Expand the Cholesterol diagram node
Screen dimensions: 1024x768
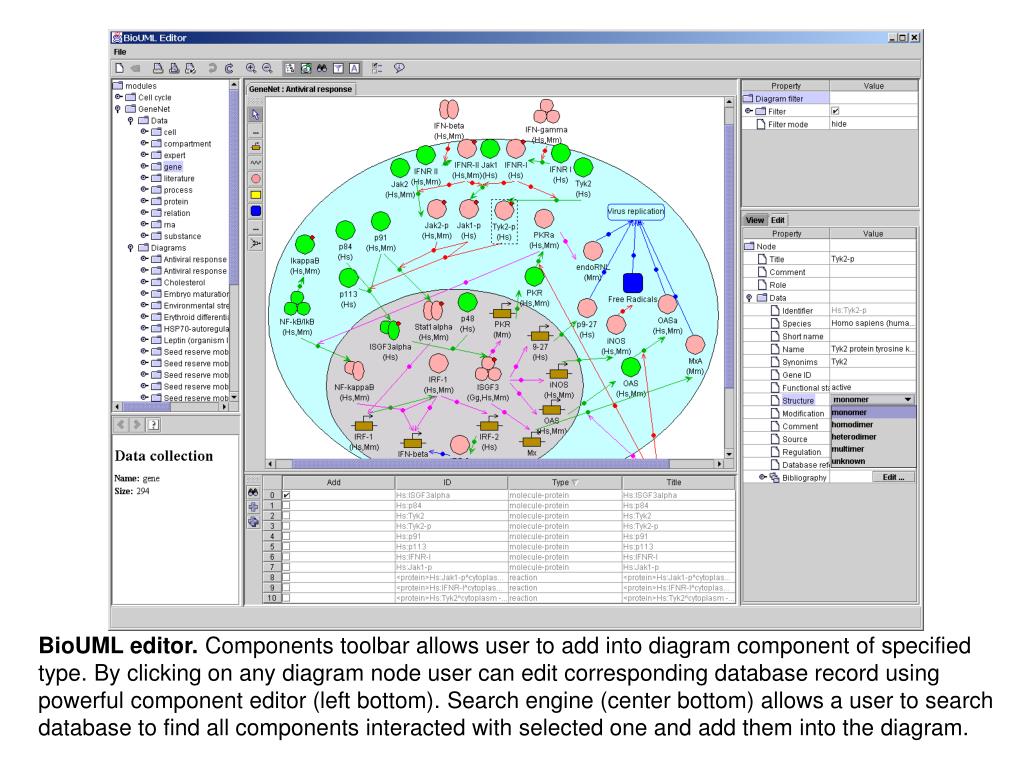144,282
